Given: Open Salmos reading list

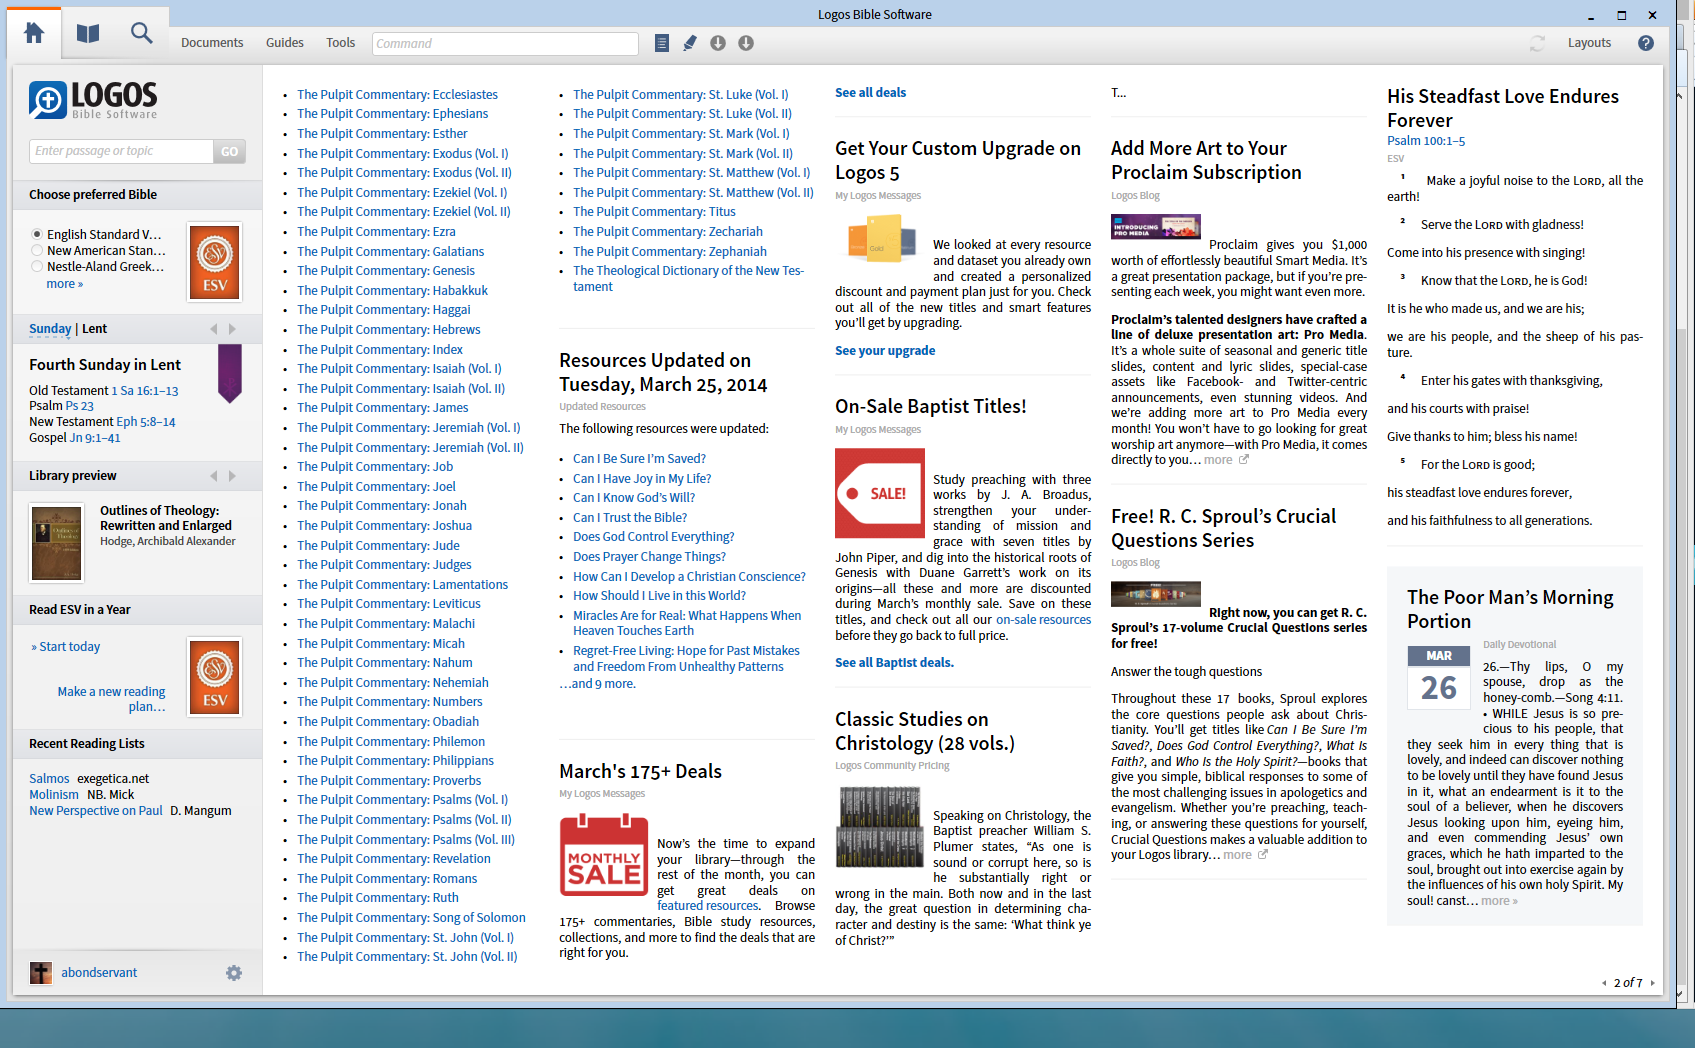Looking at the screenshot, I should [x=49, y=779].
